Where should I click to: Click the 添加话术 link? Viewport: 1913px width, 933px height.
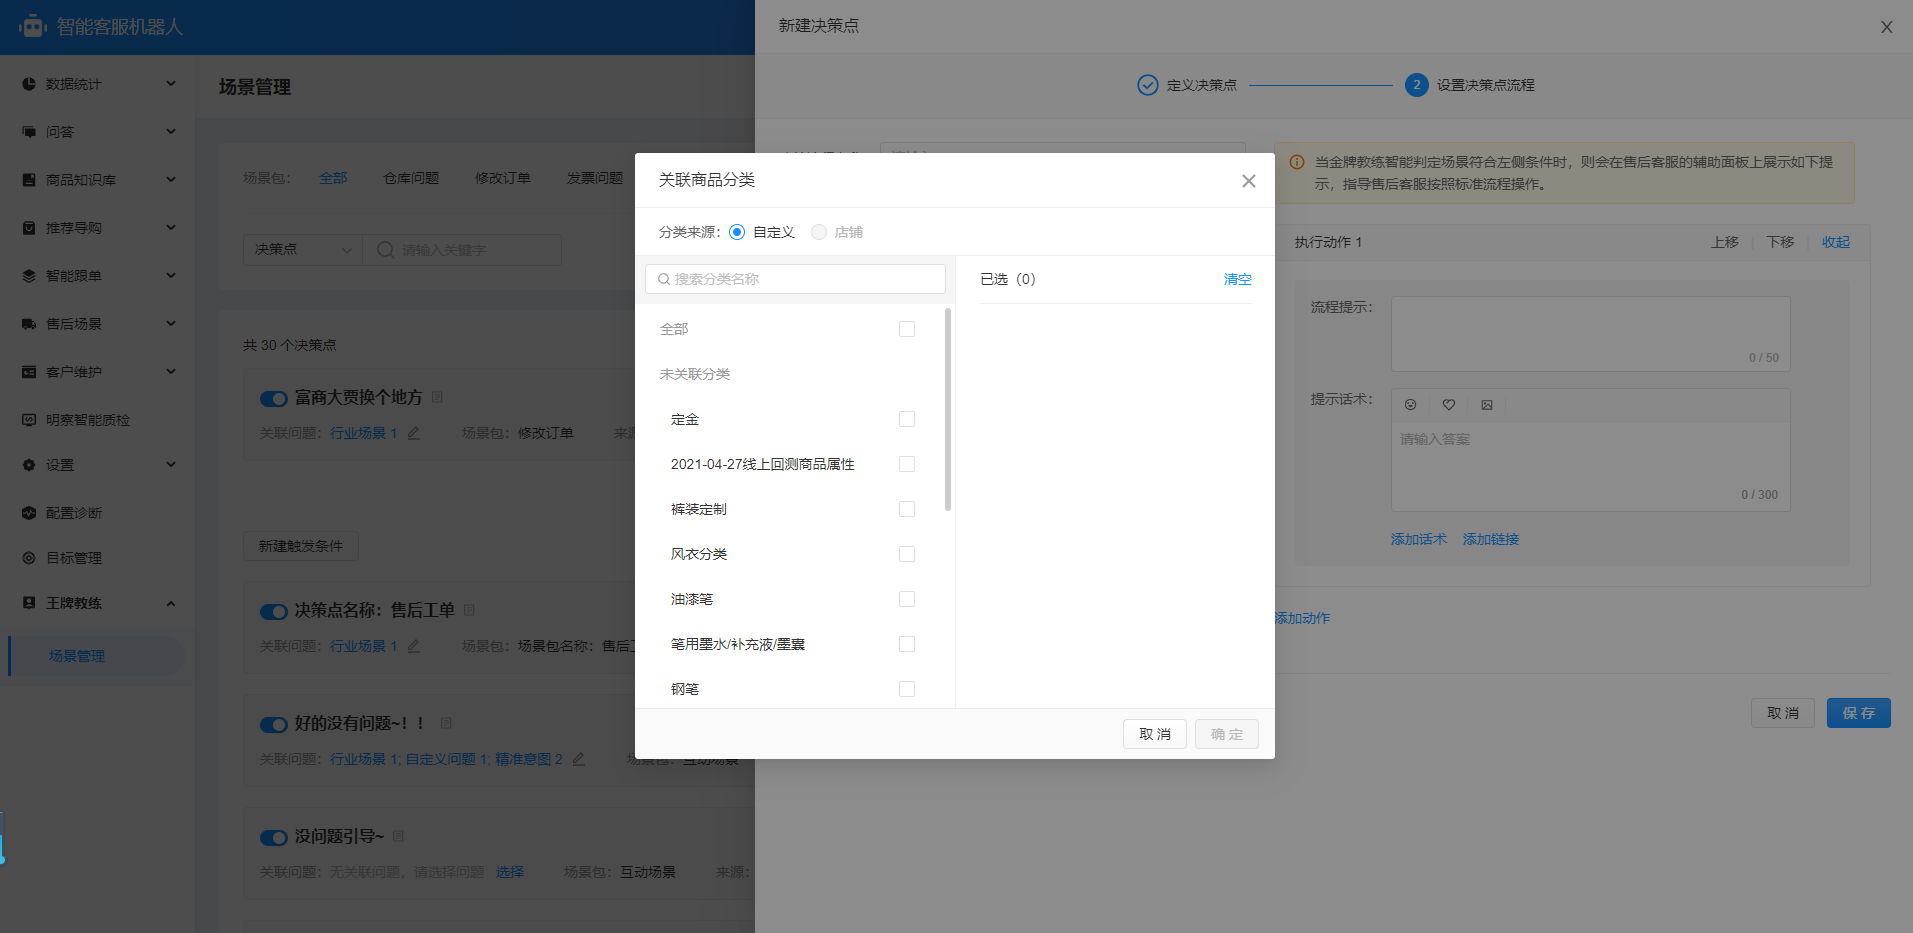coord(1419,539)
